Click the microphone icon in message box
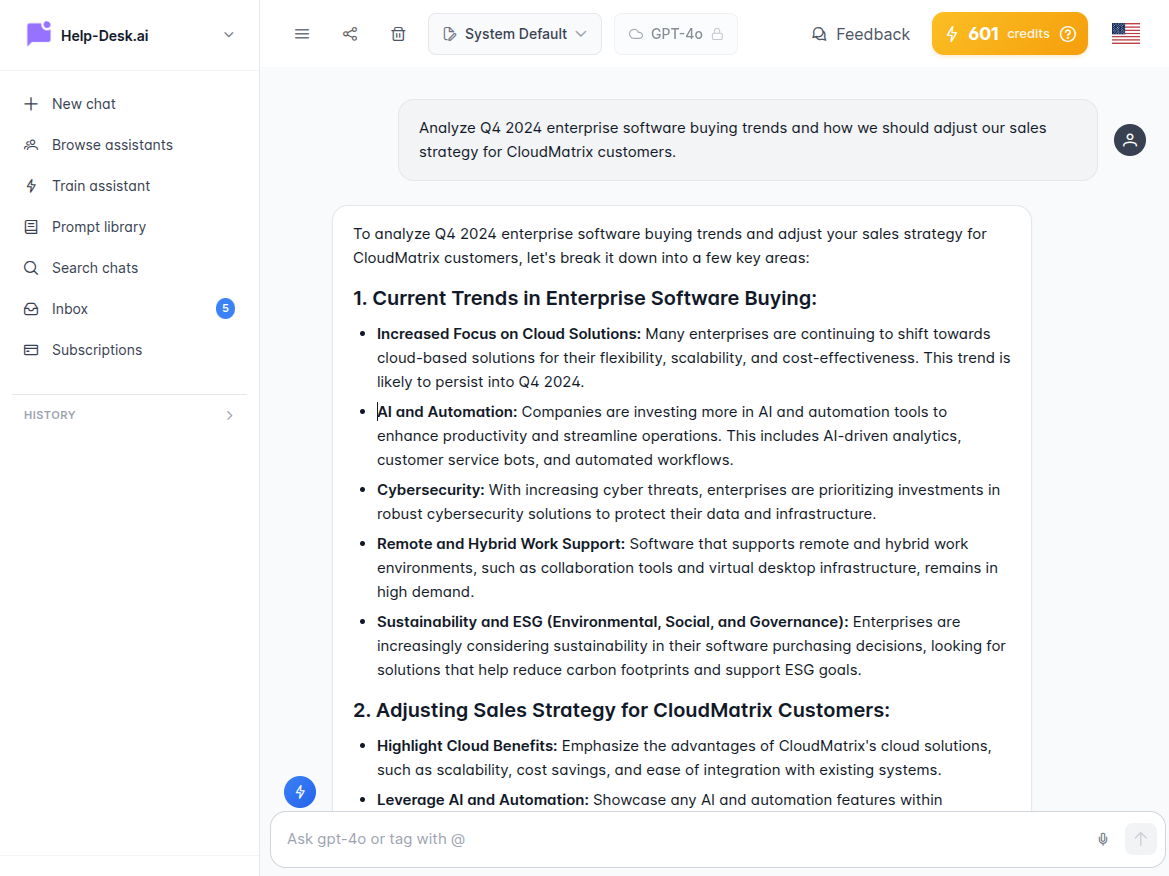Image resolution: width=1169 pixels, height=876 pixels. pos(1103,839)
